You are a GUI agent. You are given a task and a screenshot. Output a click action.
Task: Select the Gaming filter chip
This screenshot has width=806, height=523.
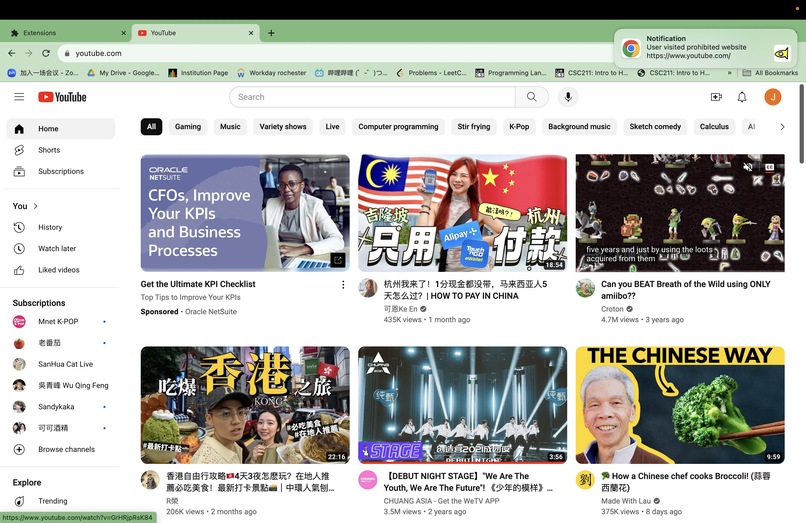(x=188, y=127)
